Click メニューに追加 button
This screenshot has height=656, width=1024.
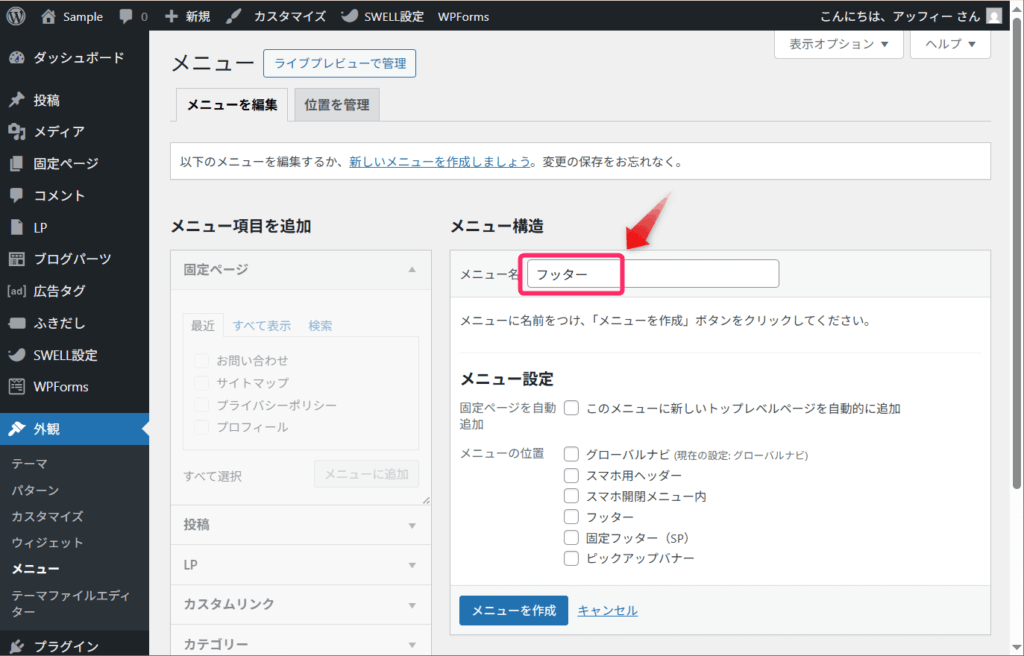point(366,474)
